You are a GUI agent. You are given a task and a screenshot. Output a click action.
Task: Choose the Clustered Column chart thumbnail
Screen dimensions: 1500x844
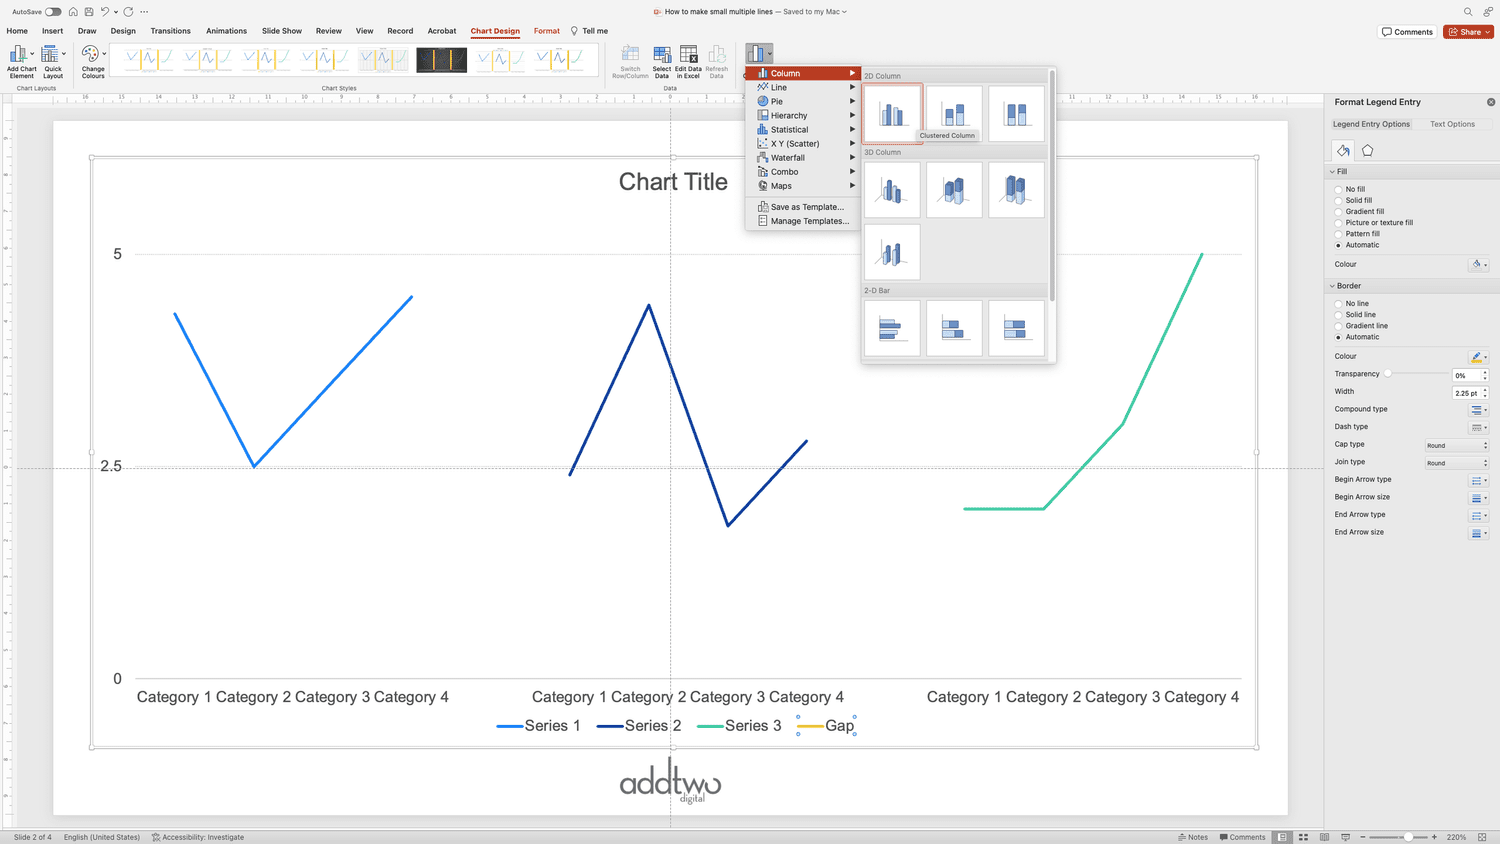891,113
